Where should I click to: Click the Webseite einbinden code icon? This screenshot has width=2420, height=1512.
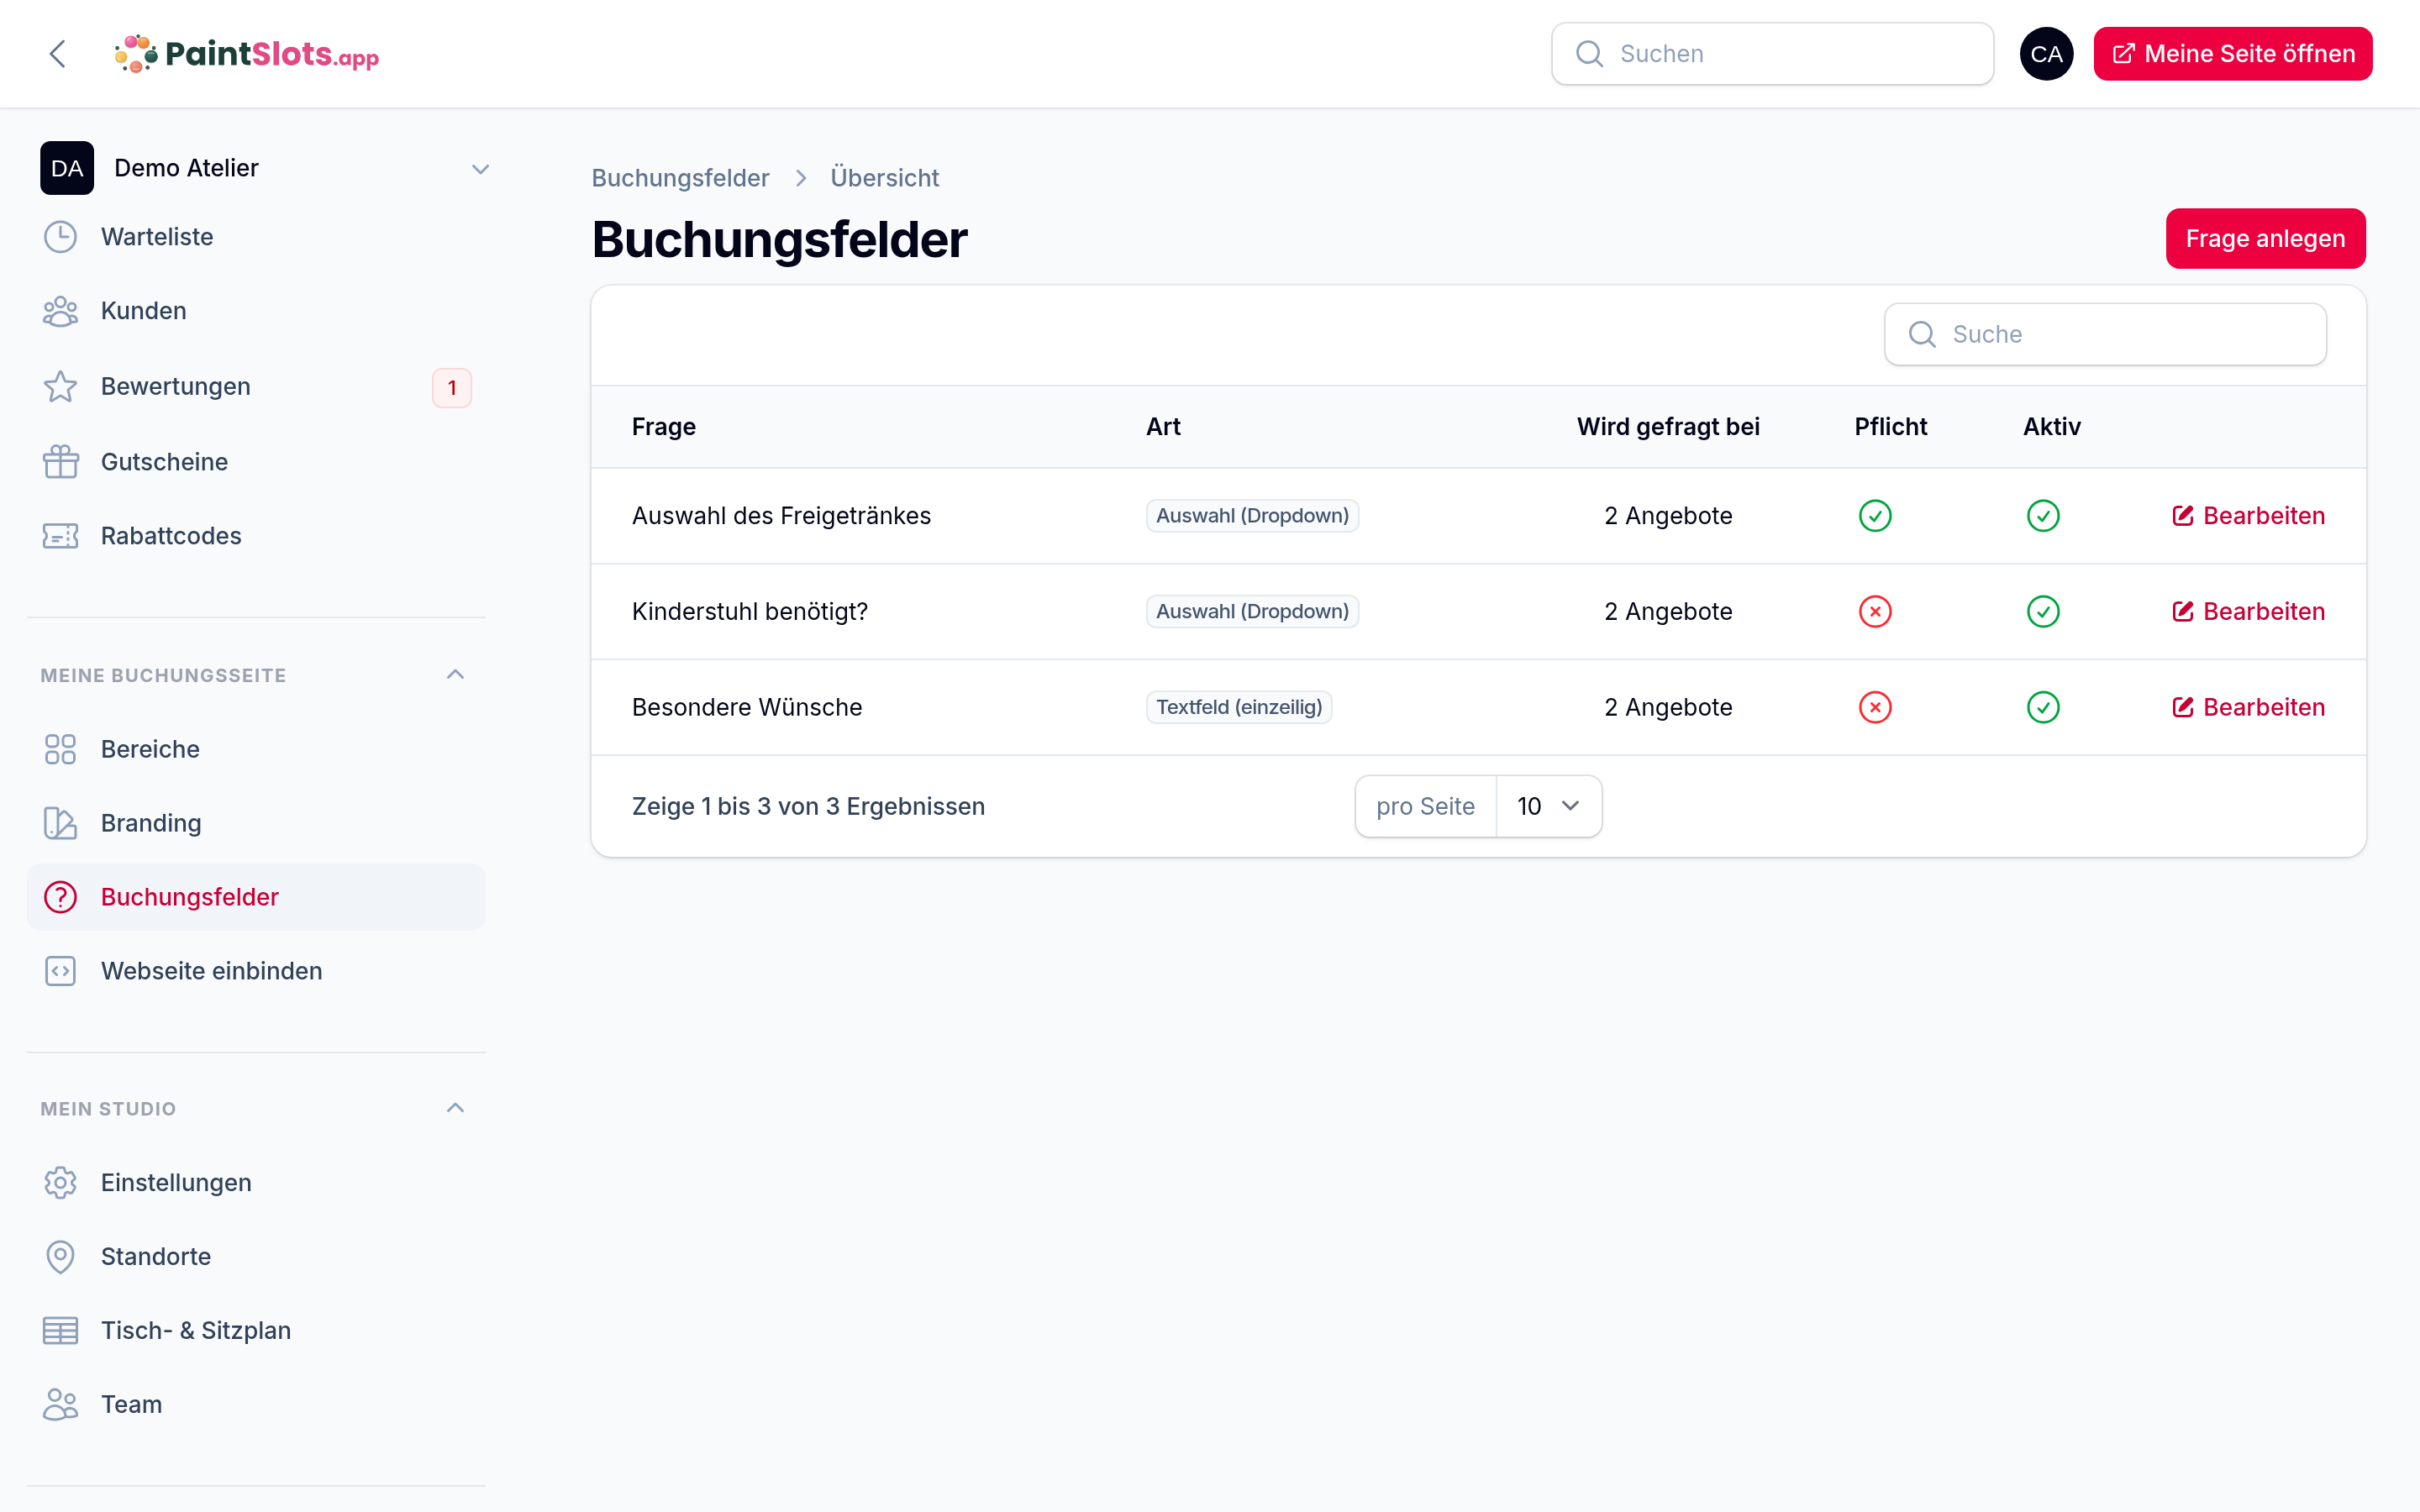[60, 971]
